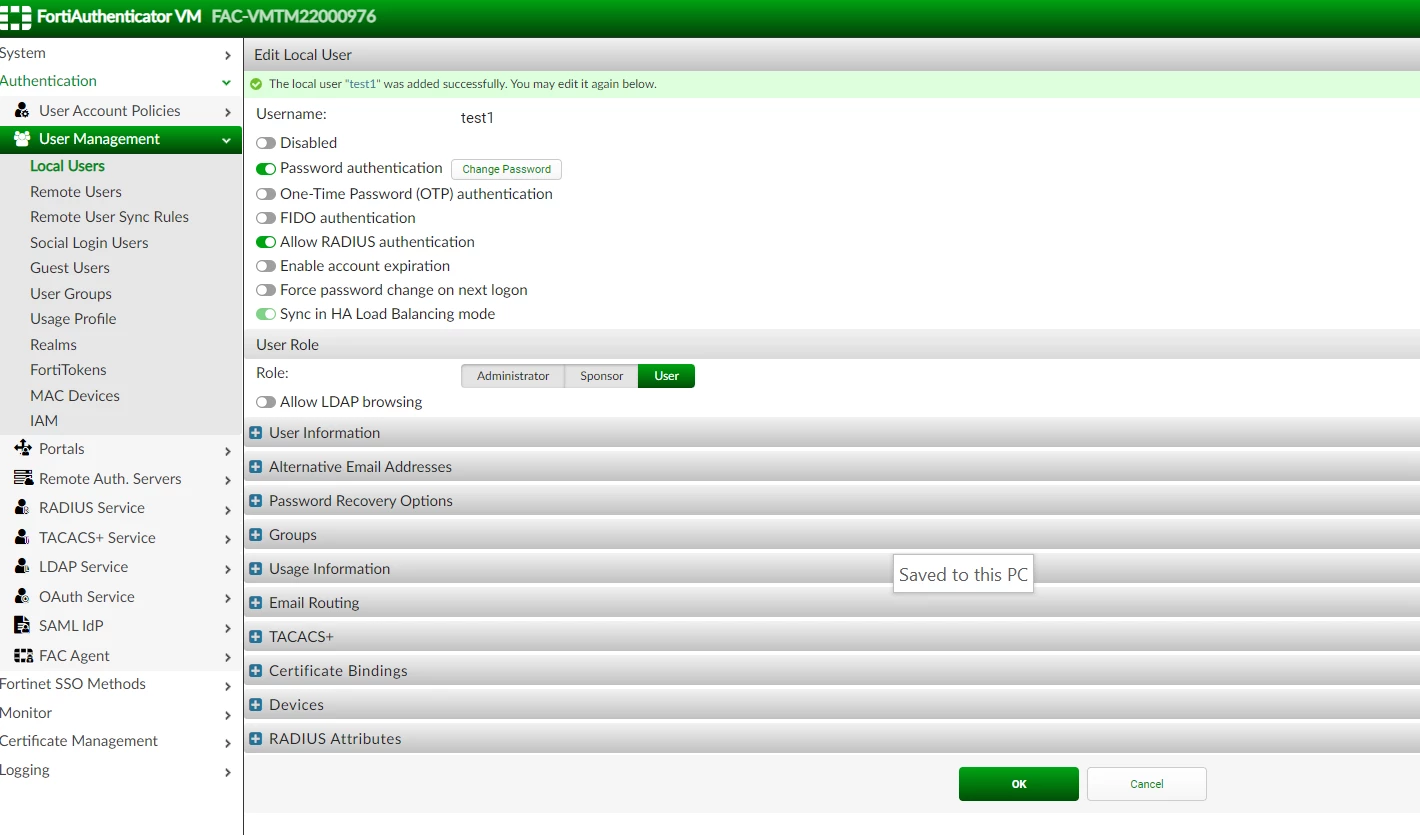
Task: Select the Sponsor role
Action: [602, 376]
